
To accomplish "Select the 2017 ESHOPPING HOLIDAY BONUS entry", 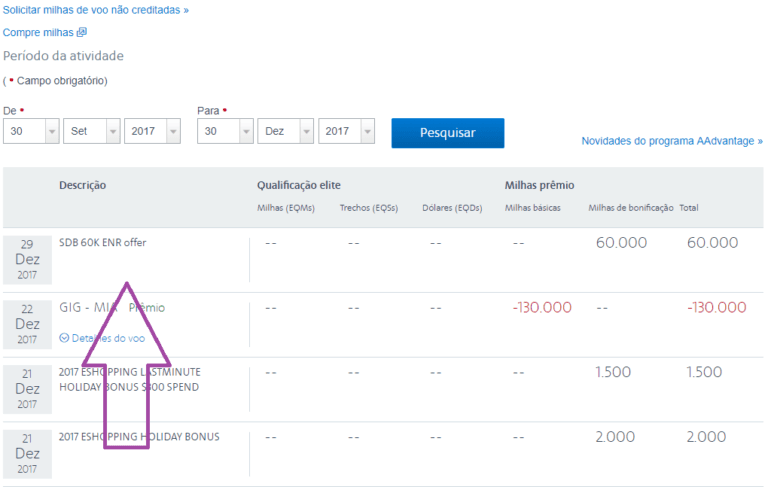I will pos(139,436).
